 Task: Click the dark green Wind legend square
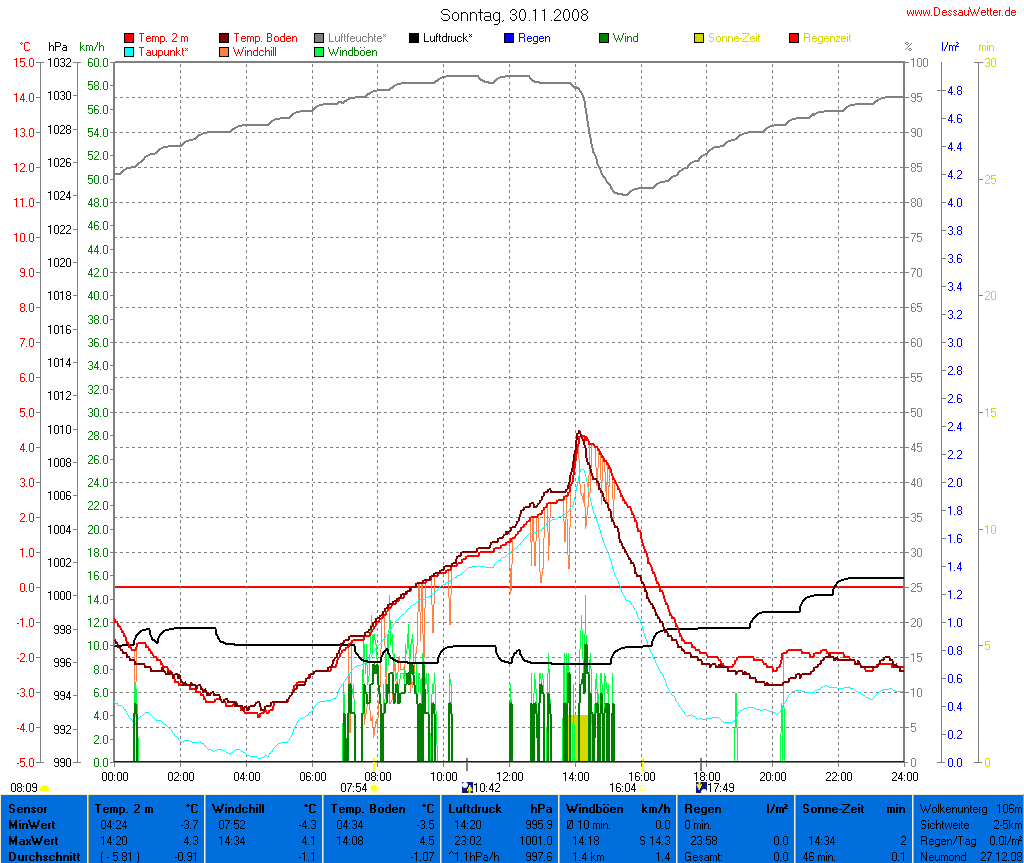pos(604,38)
